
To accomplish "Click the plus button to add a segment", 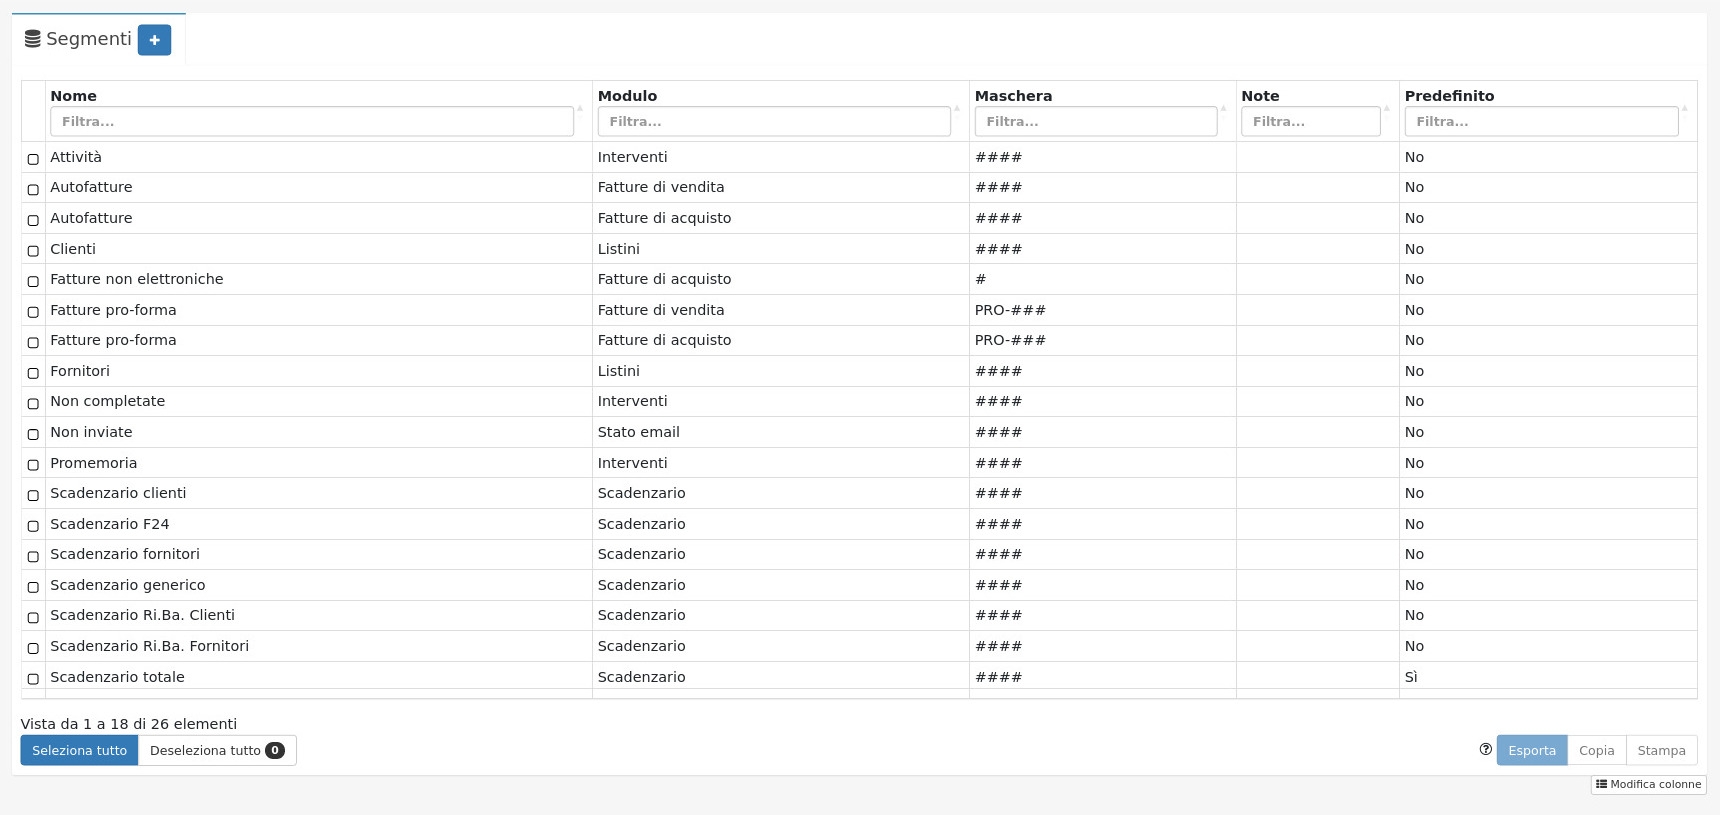I will point(154,40).
